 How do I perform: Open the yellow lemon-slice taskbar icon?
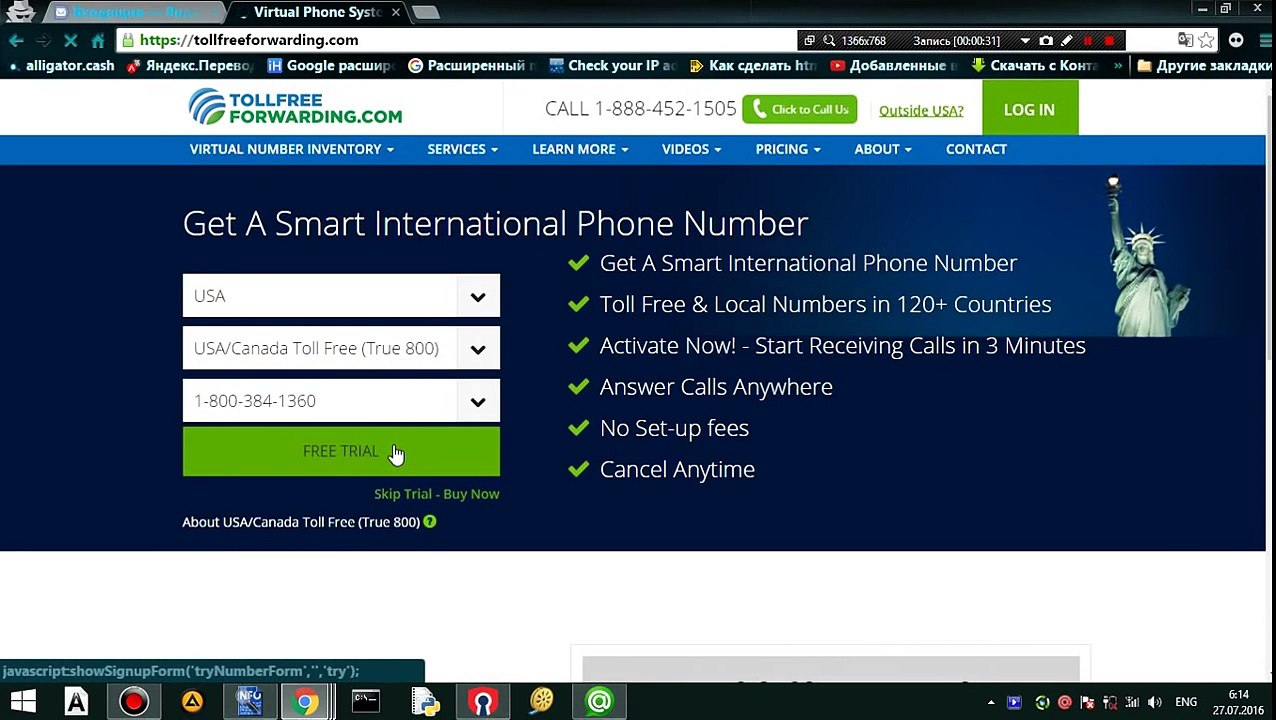pyautogui.click(x=541, y=702)
